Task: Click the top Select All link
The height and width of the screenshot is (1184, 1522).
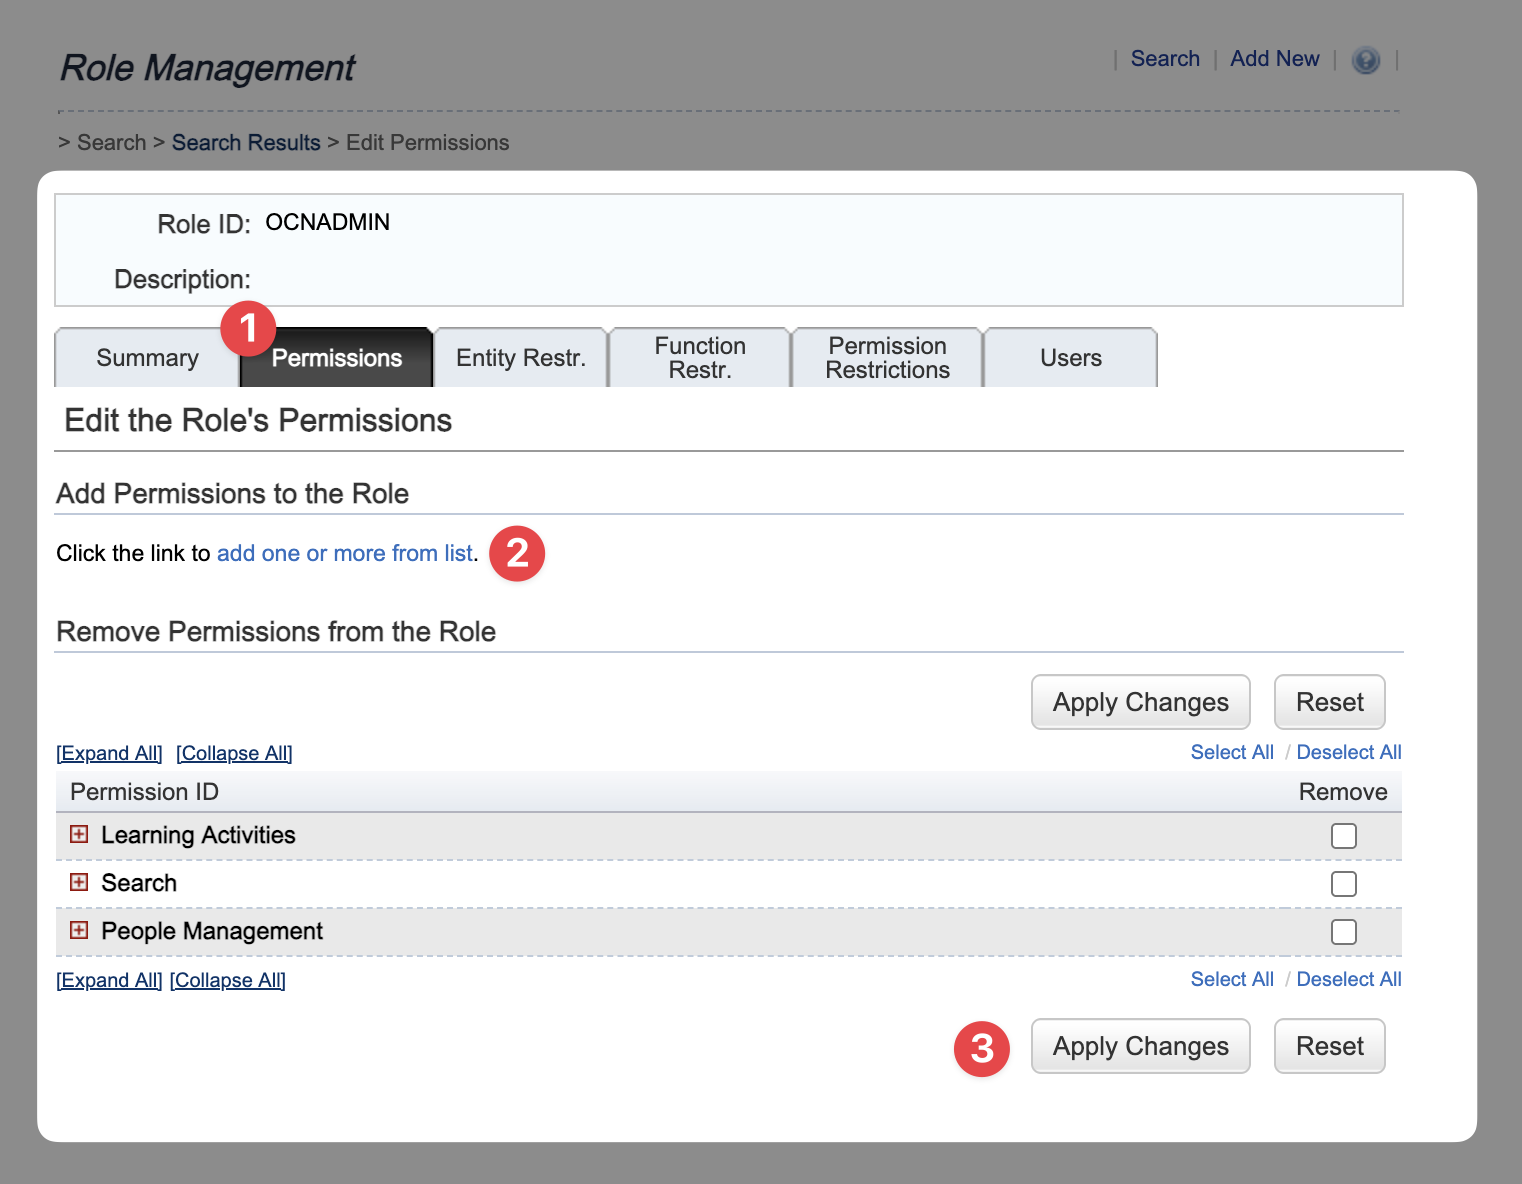Action: coord(1232,752)
